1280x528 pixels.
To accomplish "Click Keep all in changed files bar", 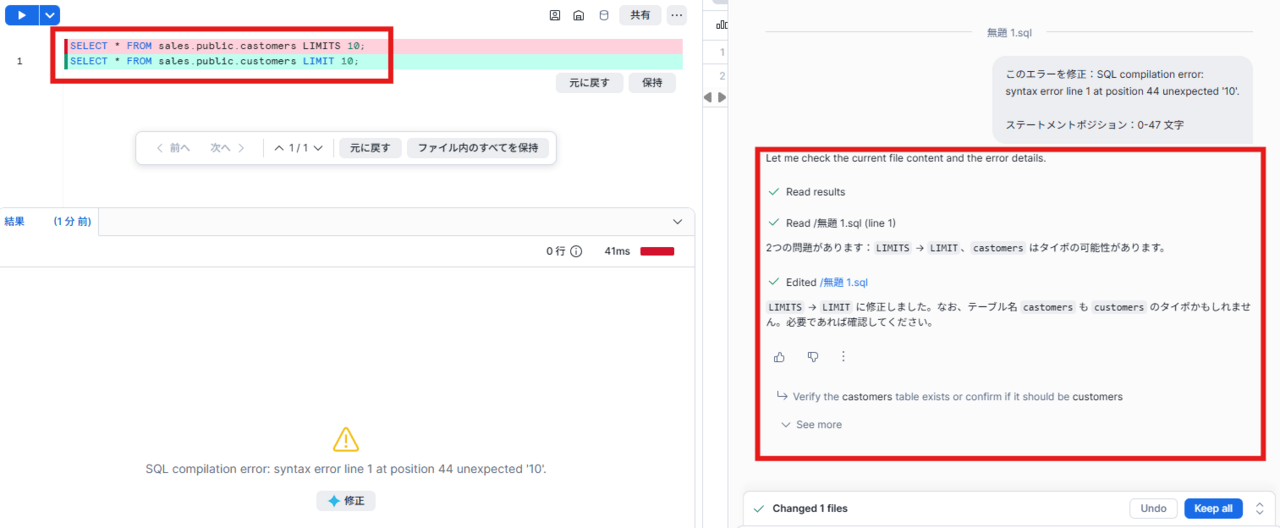I will [1213, 509].
